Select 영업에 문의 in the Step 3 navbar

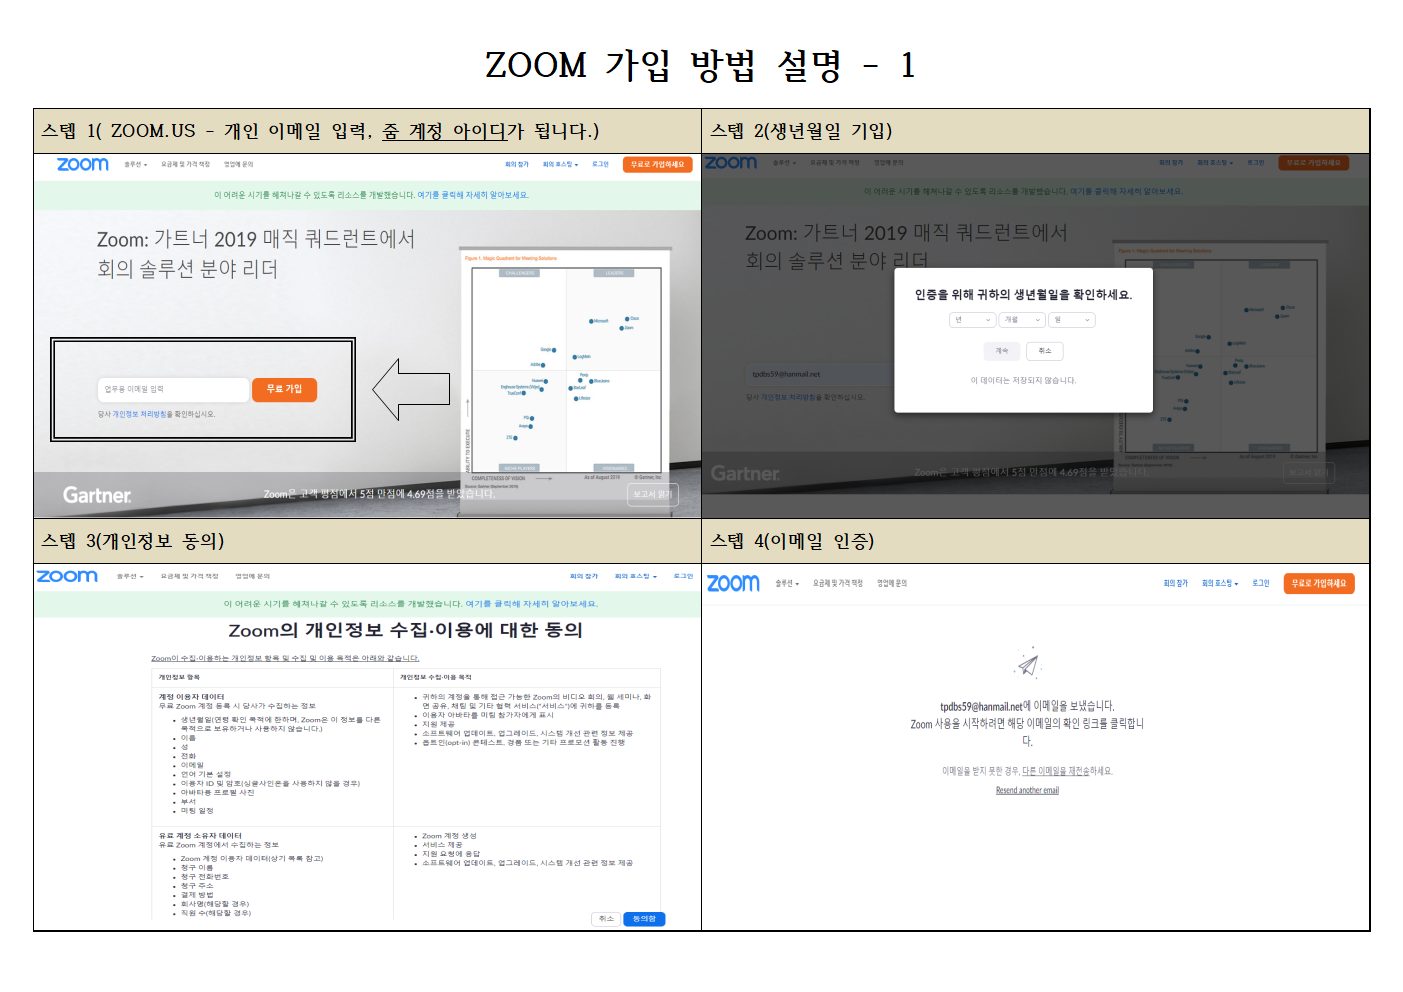(252, 576)
